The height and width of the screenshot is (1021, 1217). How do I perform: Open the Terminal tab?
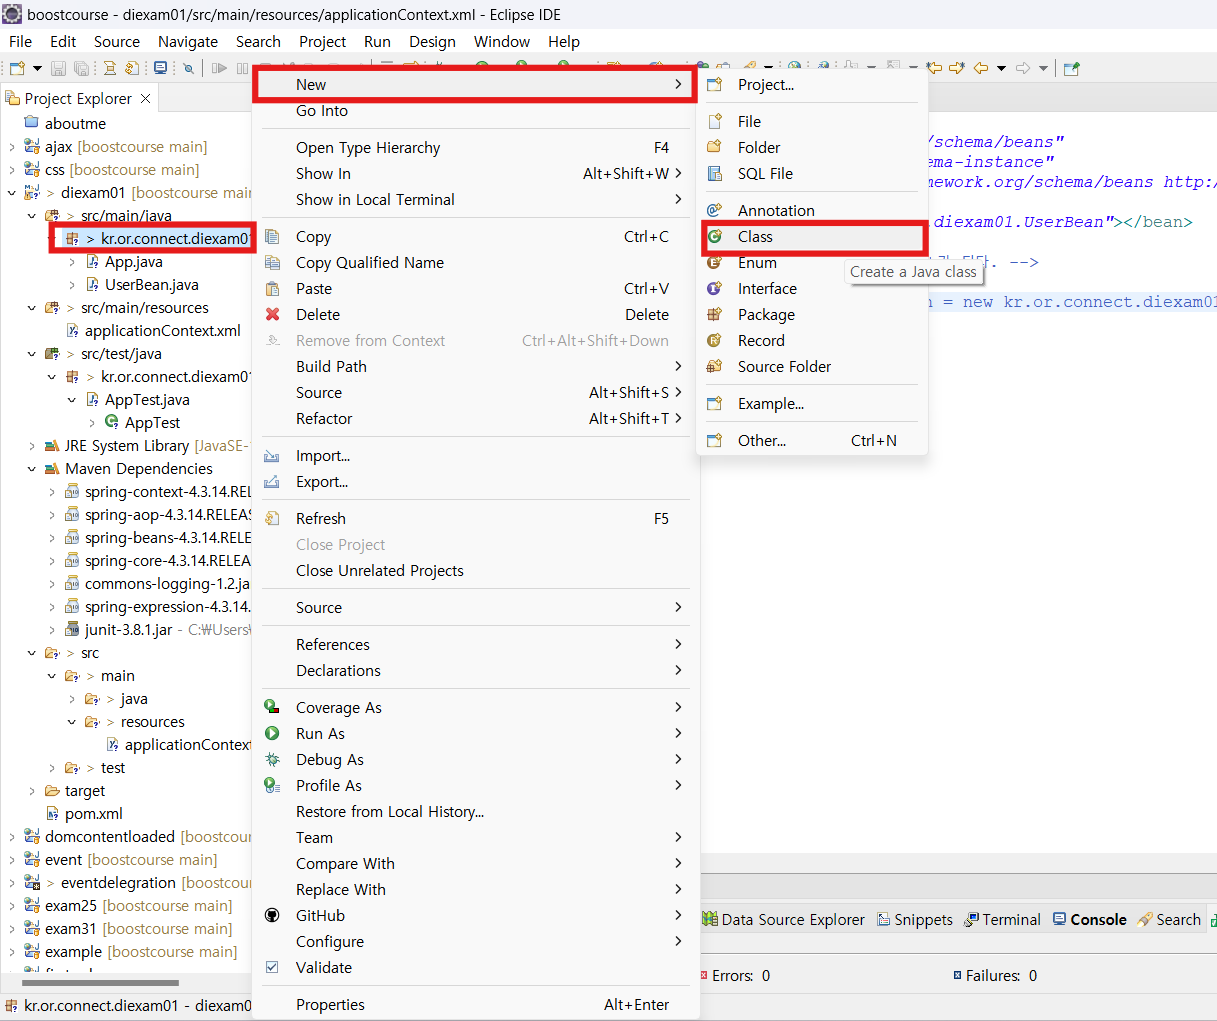(1002, 920)
